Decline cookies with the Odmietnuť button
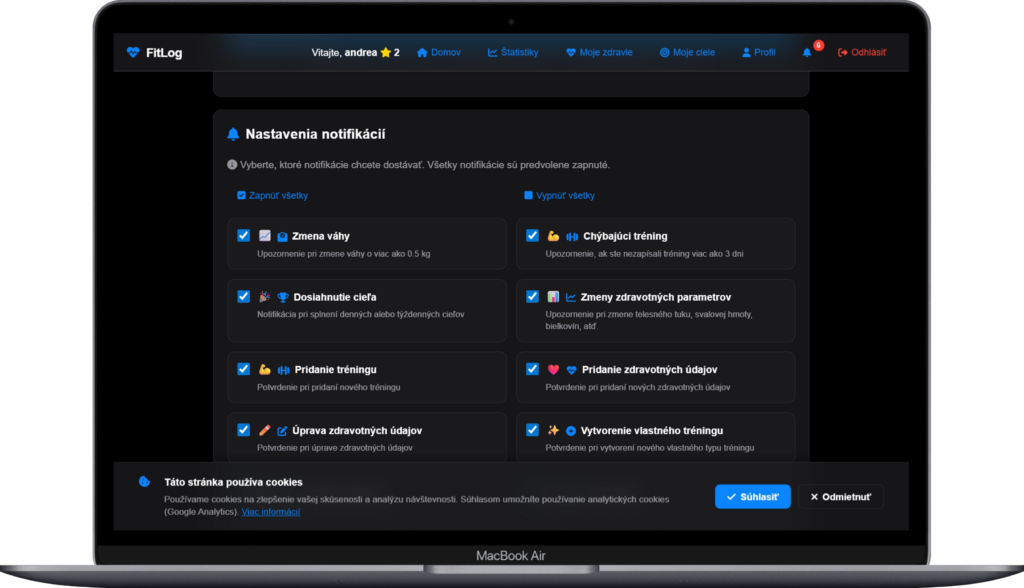Image resolution: width=1024 pixels, height=588 pixels. point(840,496)
